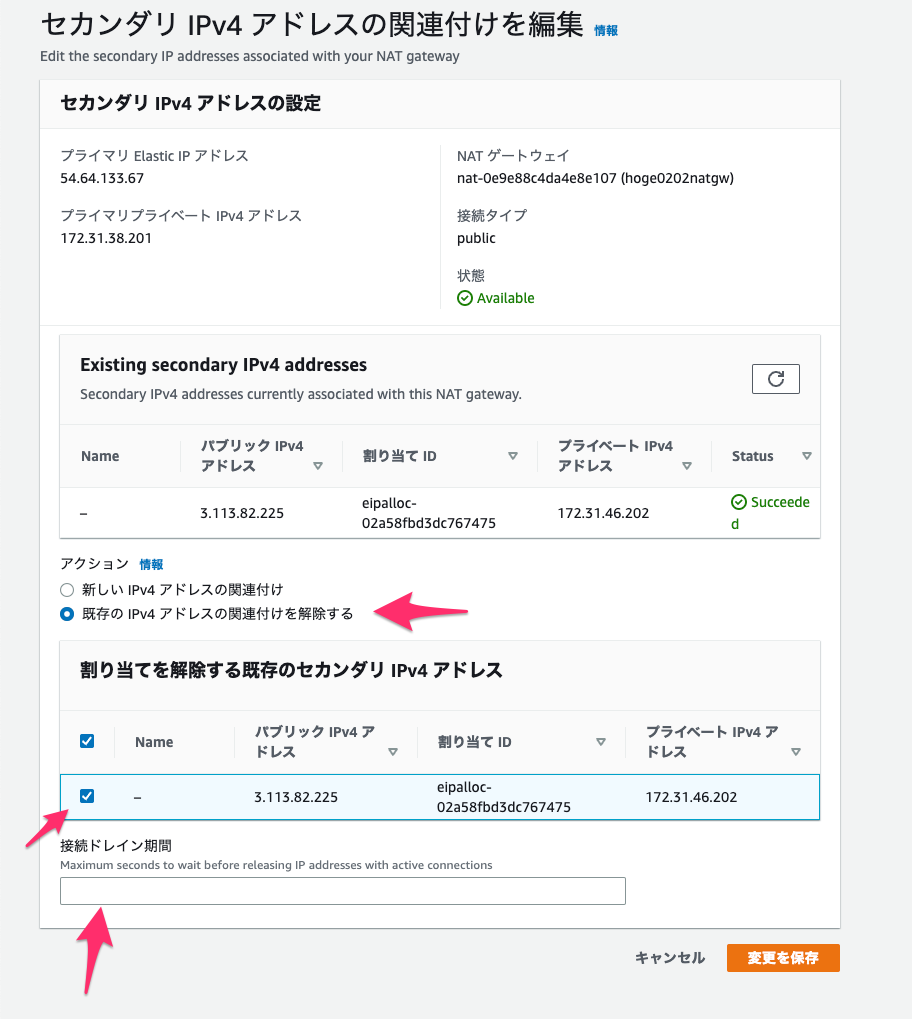The width and height of the screenshot is (912, 1019).
Task: Uncheck the select-all checkbox in unassign table
Action: click(87, 741)
